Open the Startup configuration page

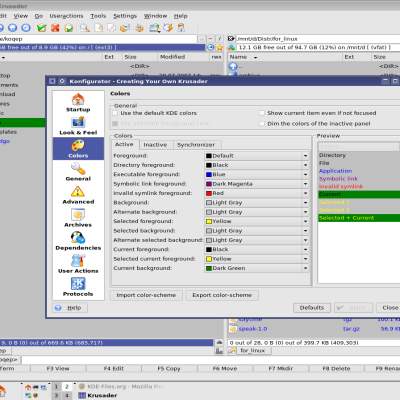tap(78, 103)
